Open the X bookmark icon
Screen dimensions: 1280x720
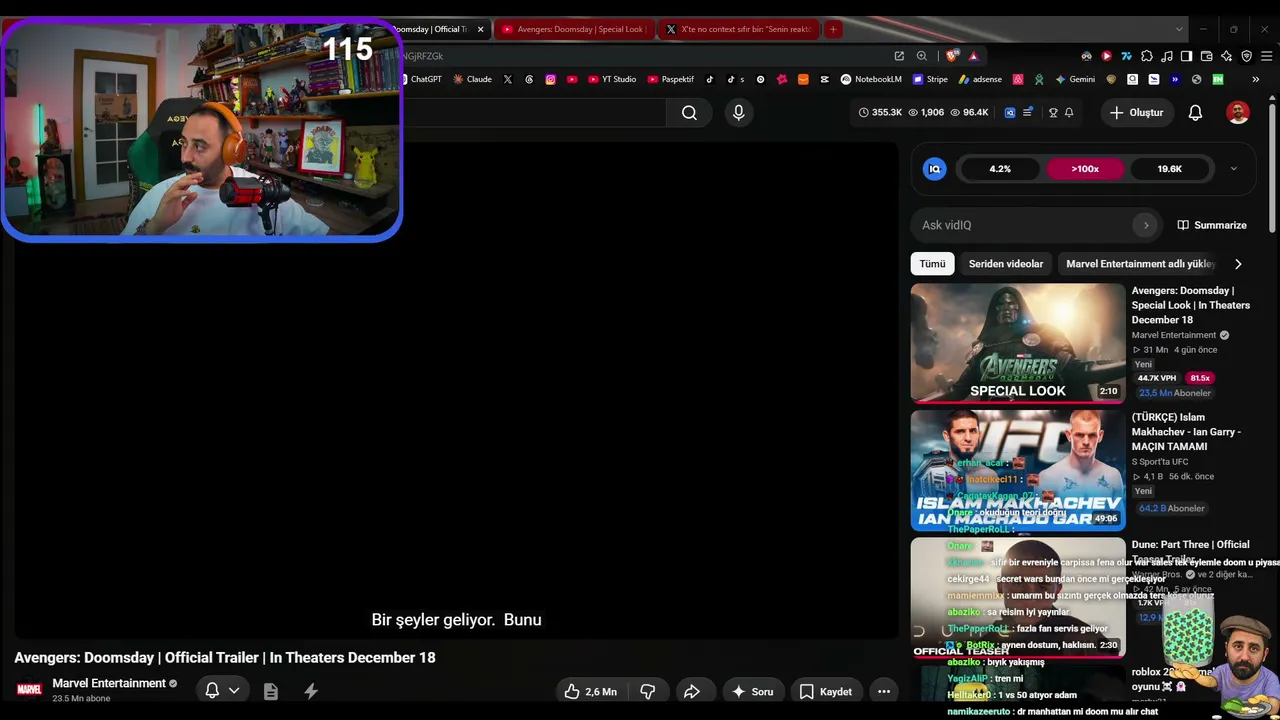coord(508,79)
